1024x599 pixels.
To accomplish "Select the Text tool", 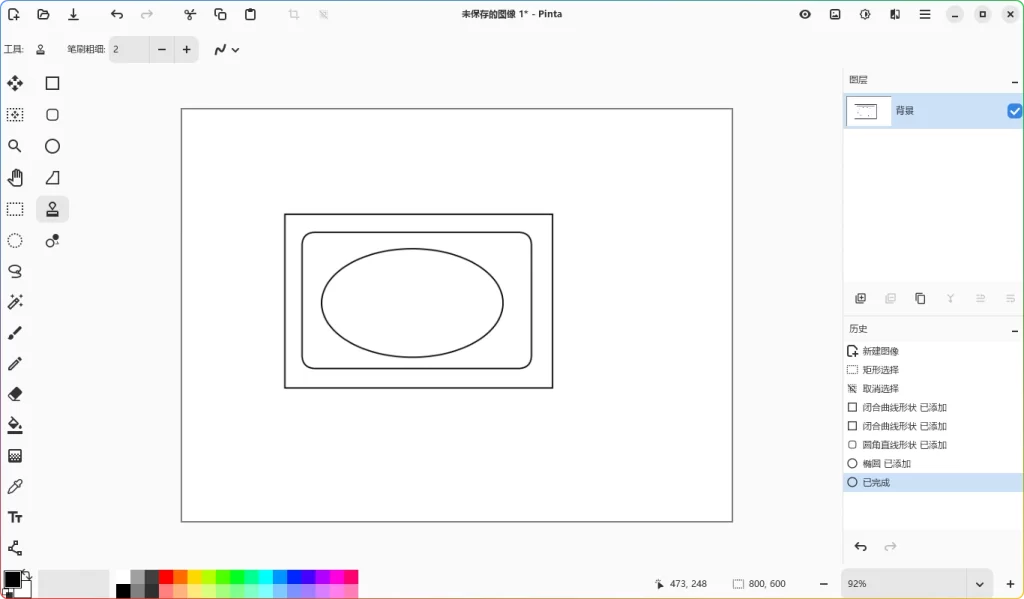I will 15,517.
